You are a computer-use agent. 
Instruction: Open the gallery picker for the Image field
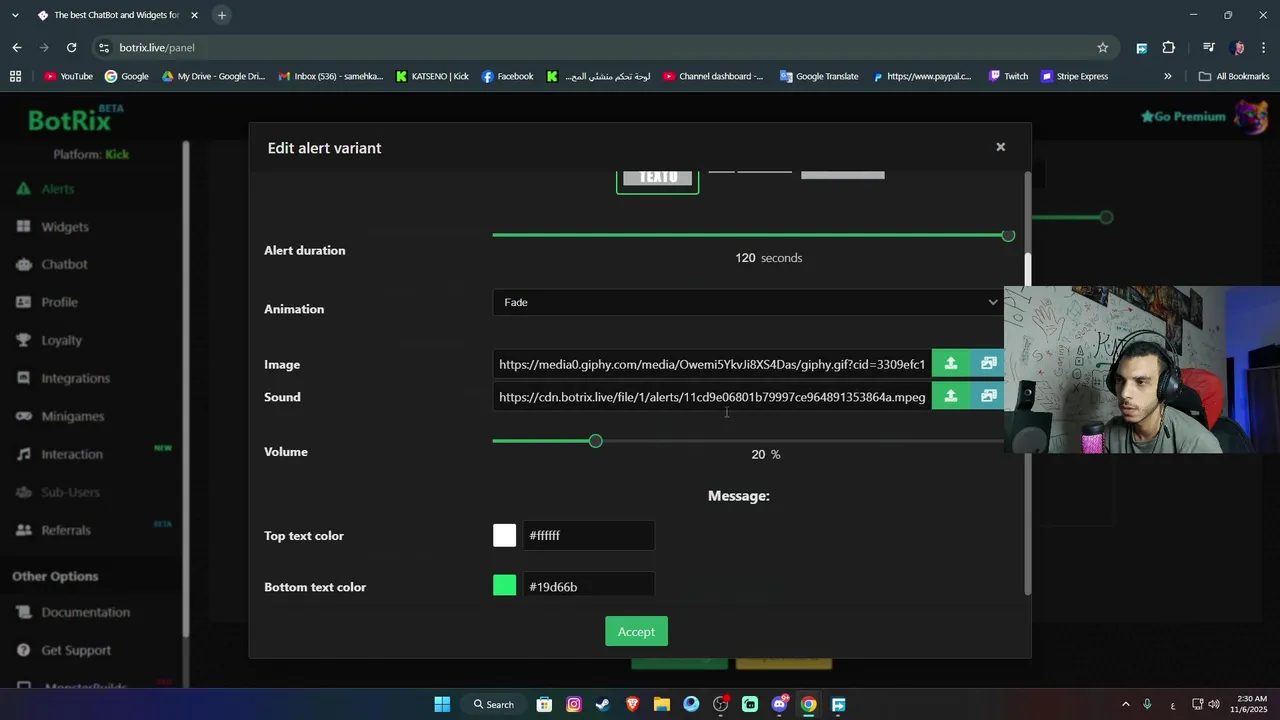tap(988, 364)
